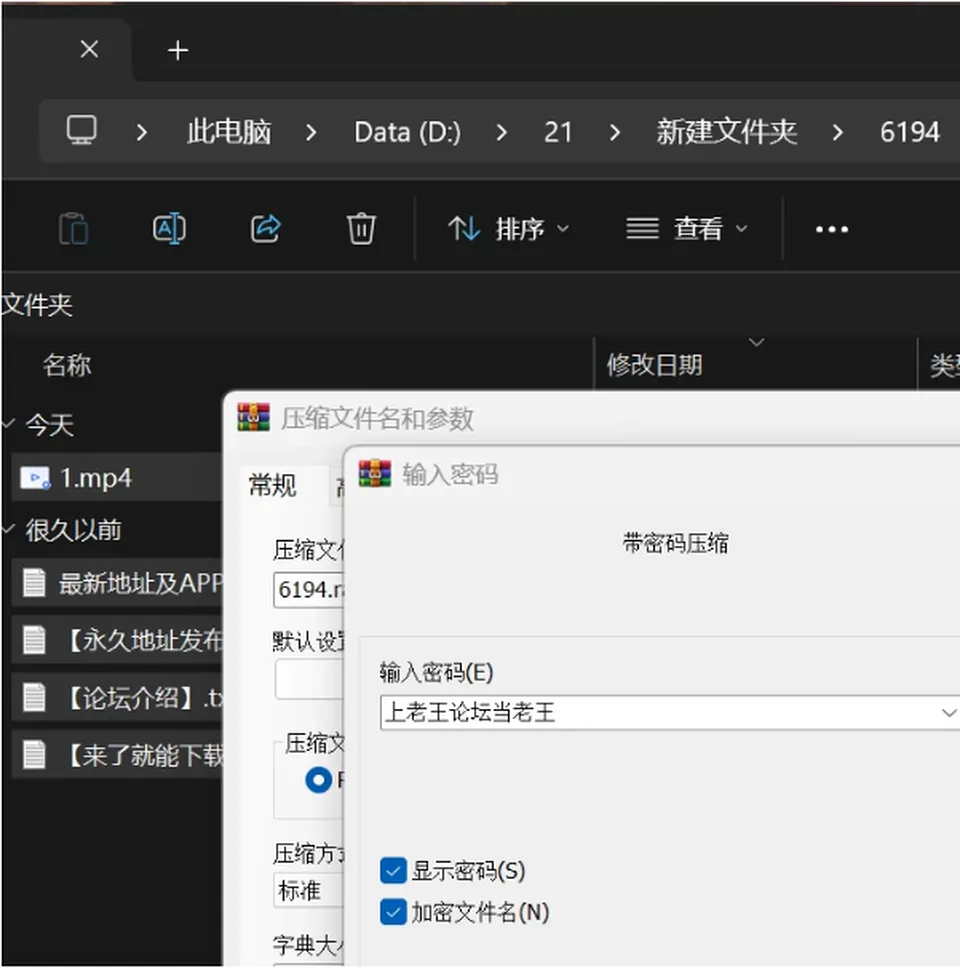Screen dimensions: 960x968
Task: Navigate to 此电脑 in the breadcrumb
Action: coord(229,132)
